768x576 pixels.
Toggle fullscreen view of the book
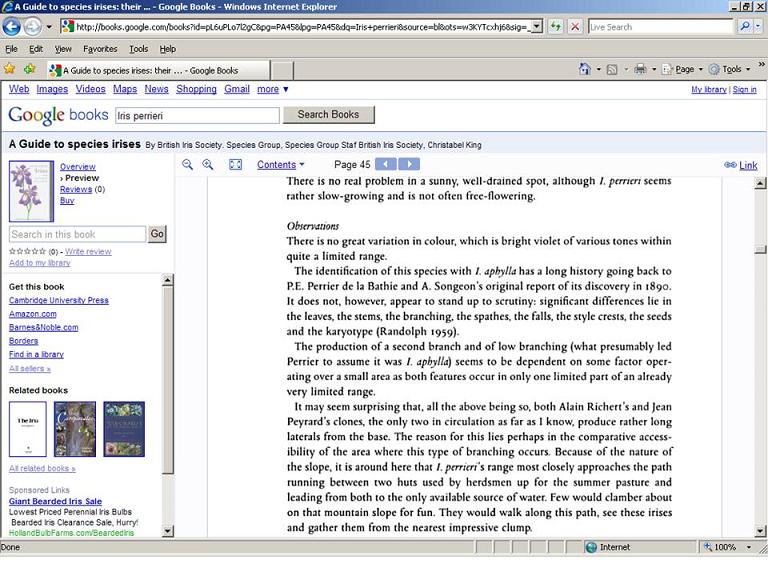(236, 165)
